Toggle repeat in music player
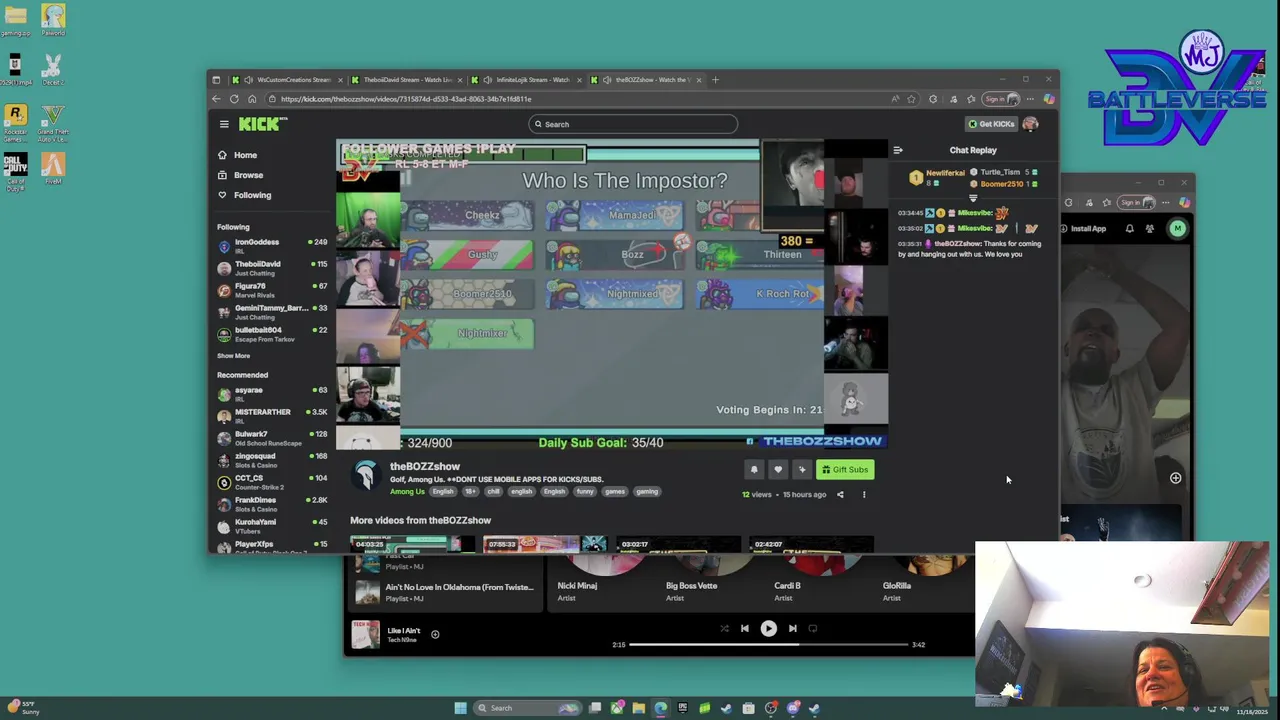1280x720 pixels. coord(812,629)
